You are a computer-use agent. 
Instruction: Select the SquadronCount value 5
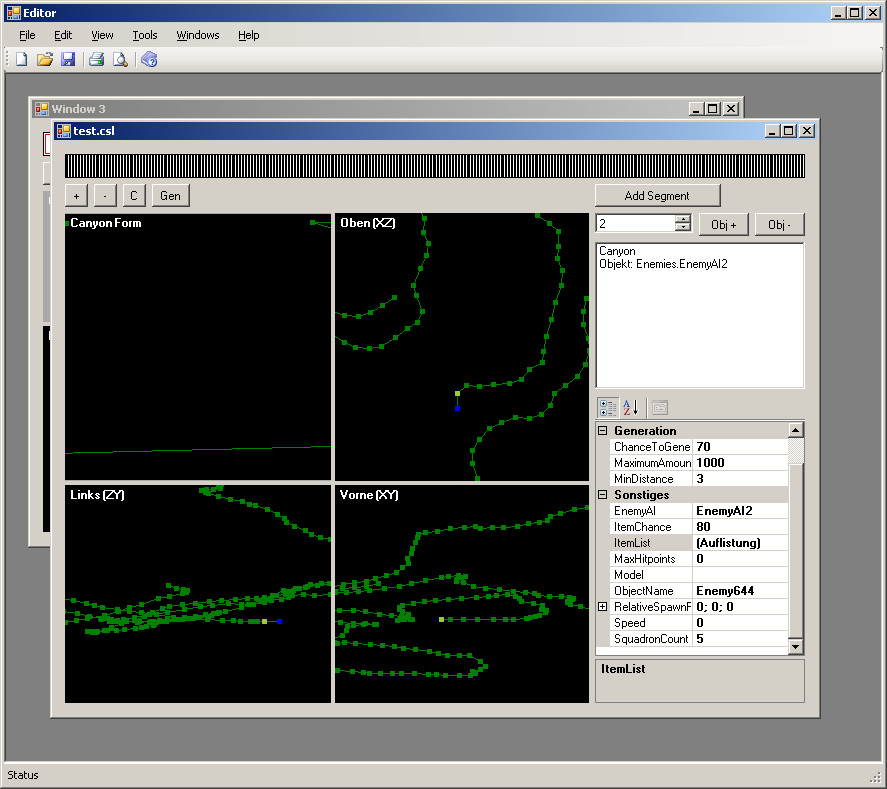[x=740, y=639]
